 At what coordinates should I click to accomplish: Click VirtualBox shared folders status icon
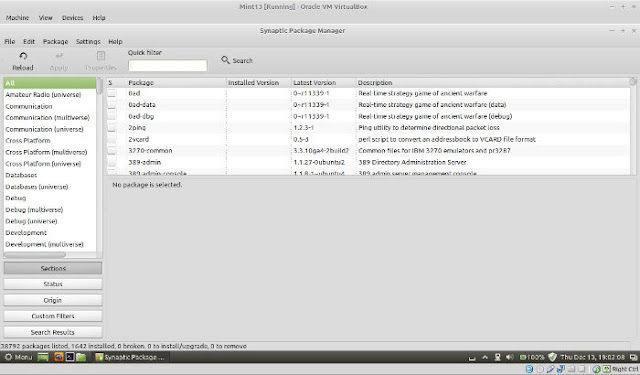coord(571,369)
